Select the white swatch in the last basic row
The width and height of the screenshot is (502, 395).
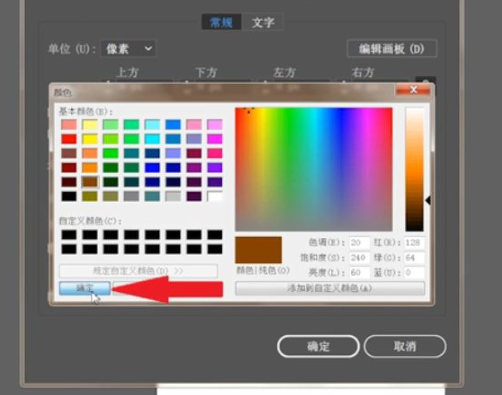point(215,196)
